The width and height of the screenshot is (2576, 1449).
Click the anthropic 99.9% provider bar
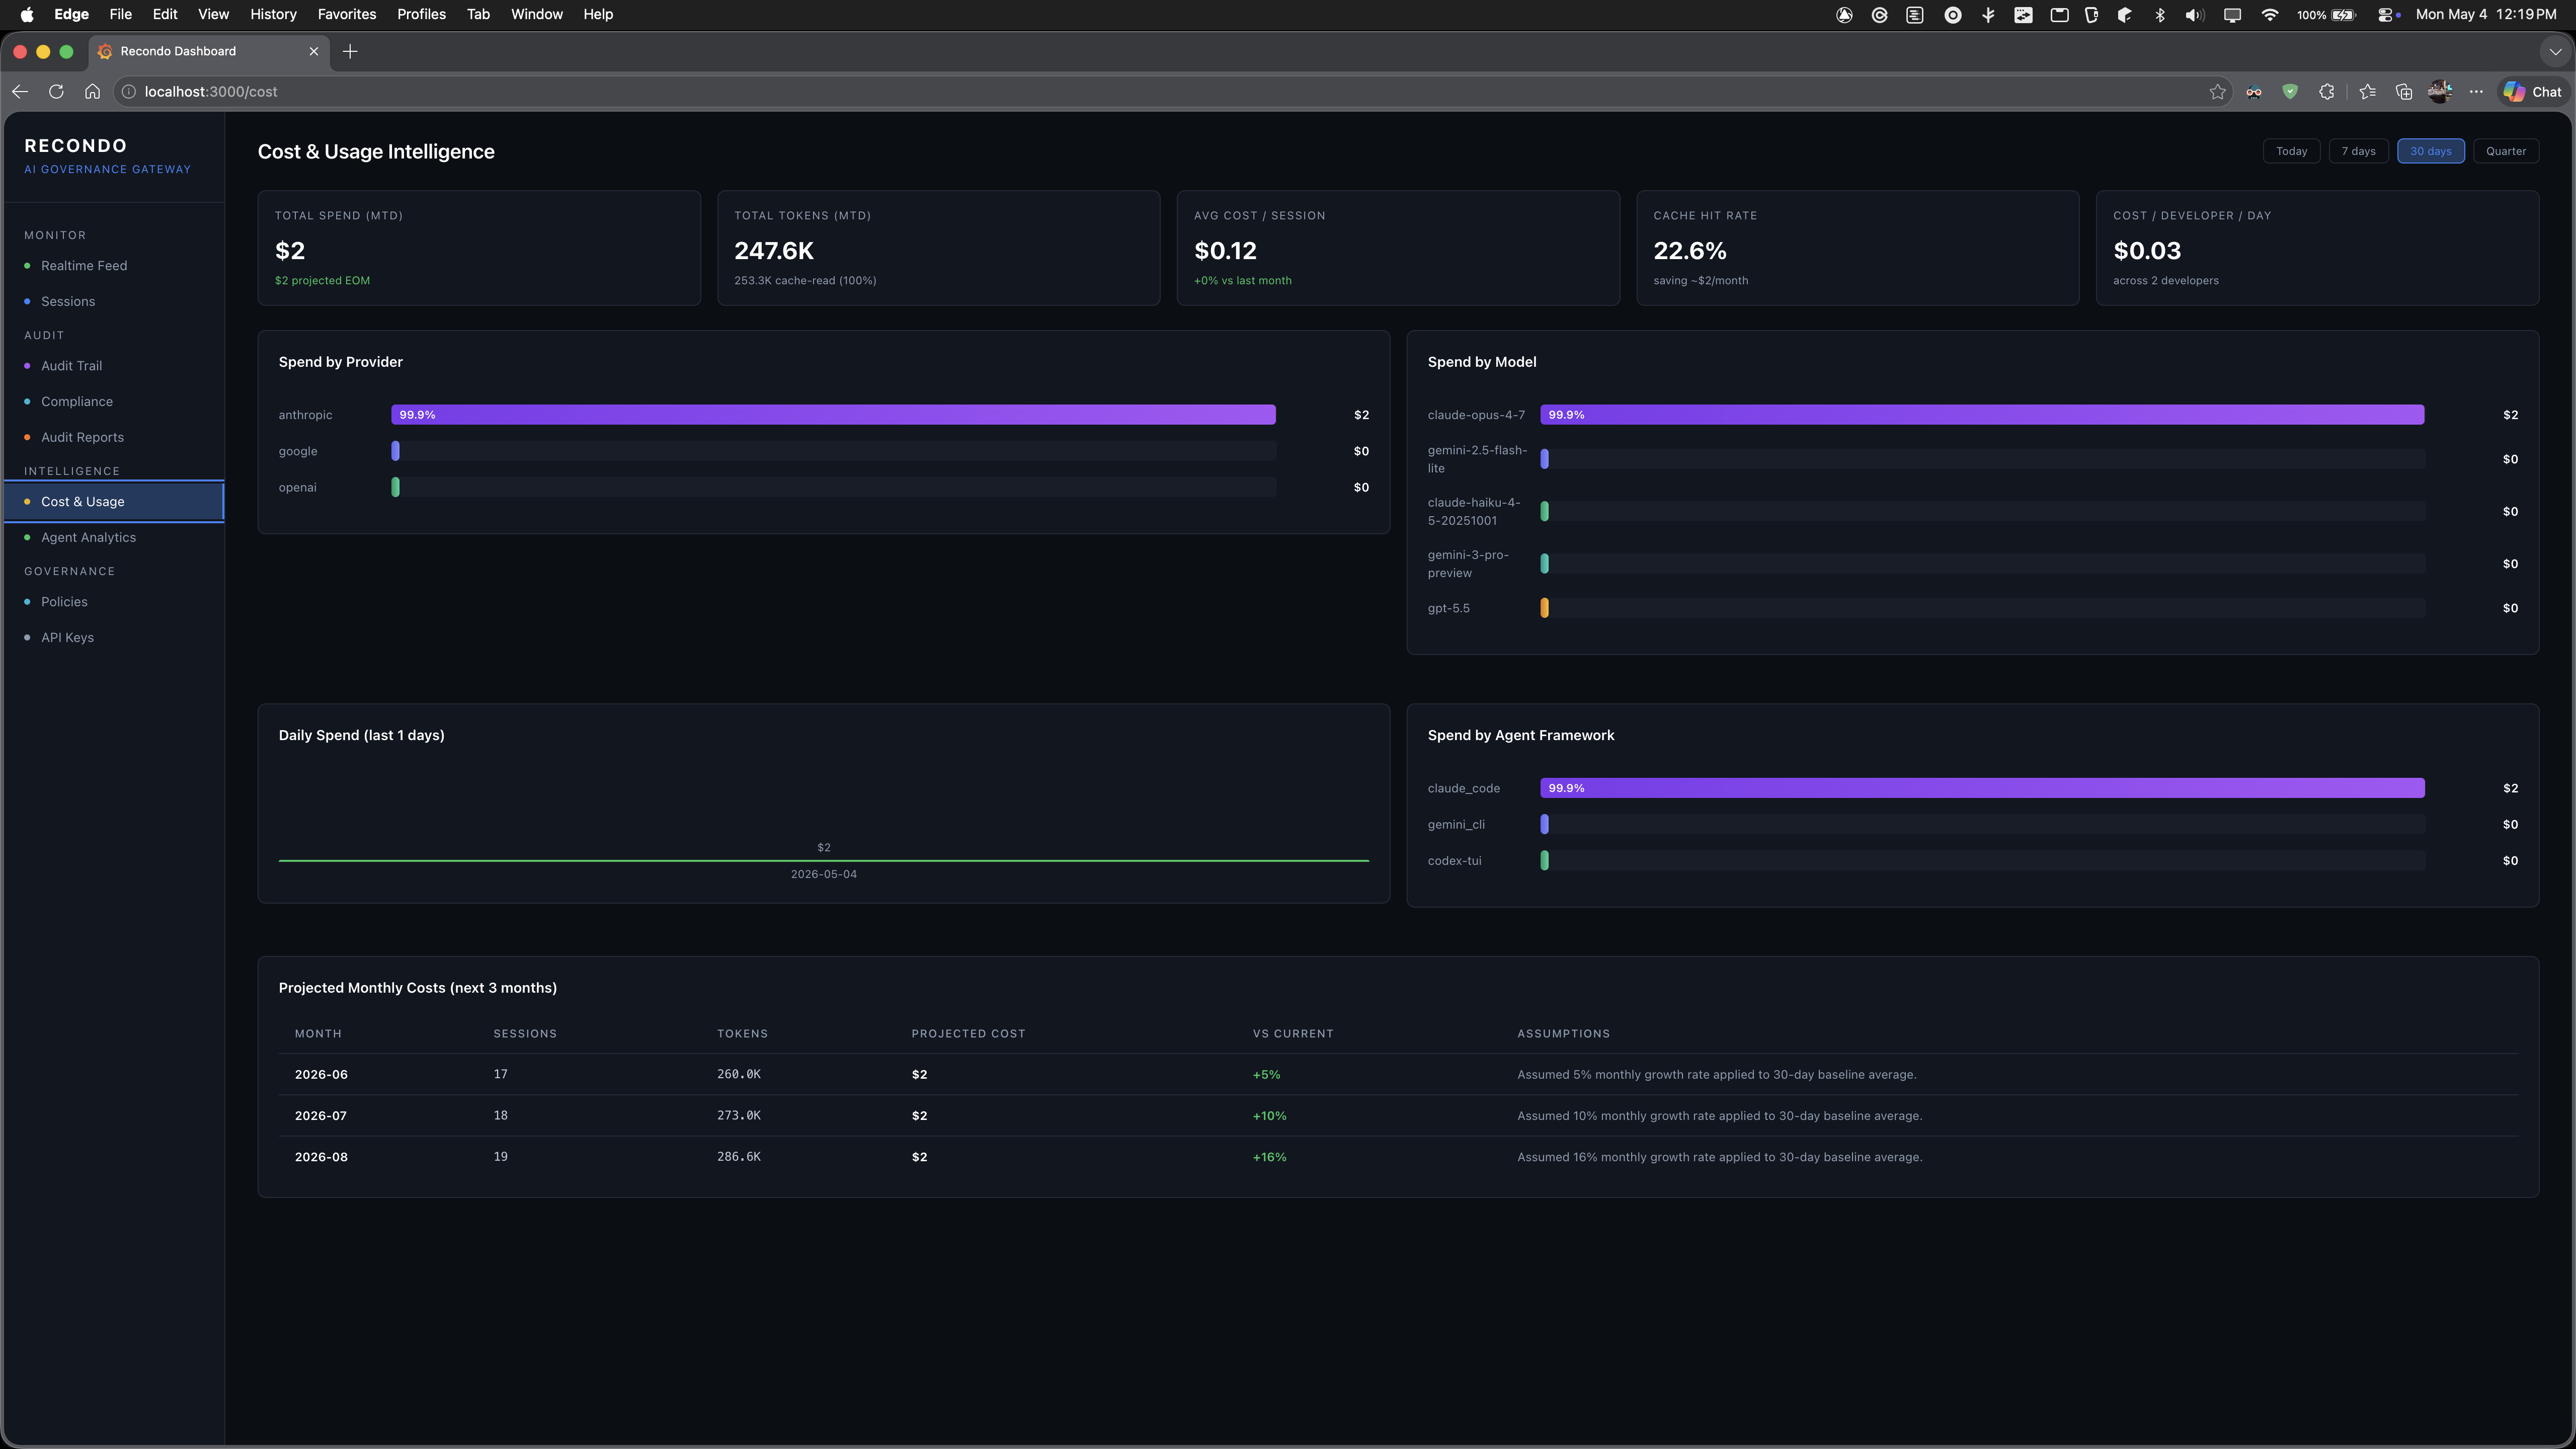coord(833,415)
